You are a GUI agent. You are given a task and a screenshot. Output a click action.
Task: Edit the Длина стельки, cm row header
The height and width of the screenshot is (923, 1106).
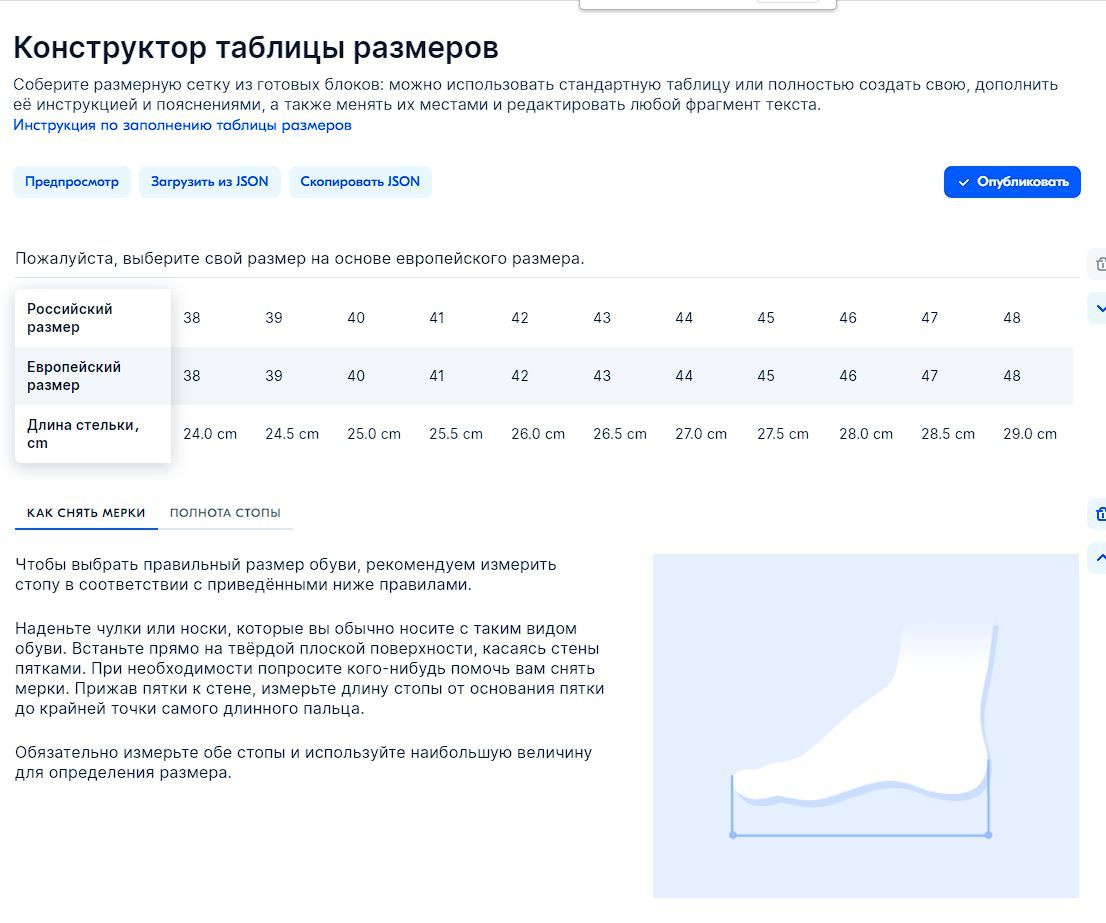(x=92, y=434)
